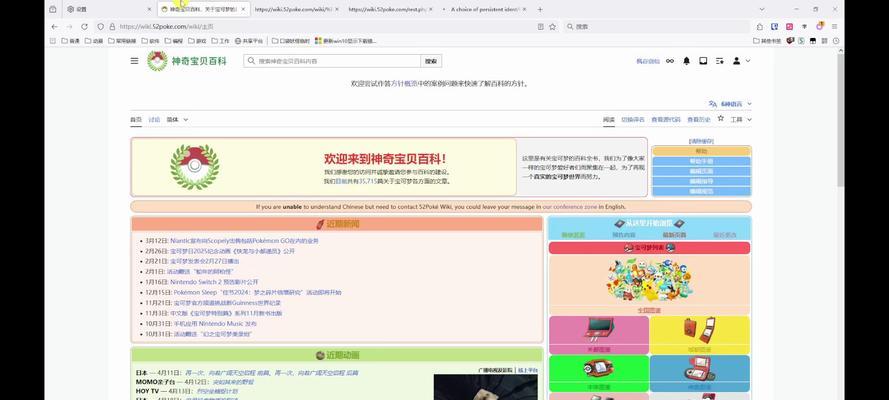Open the 共享平台 bookmark

coord(249,41)
